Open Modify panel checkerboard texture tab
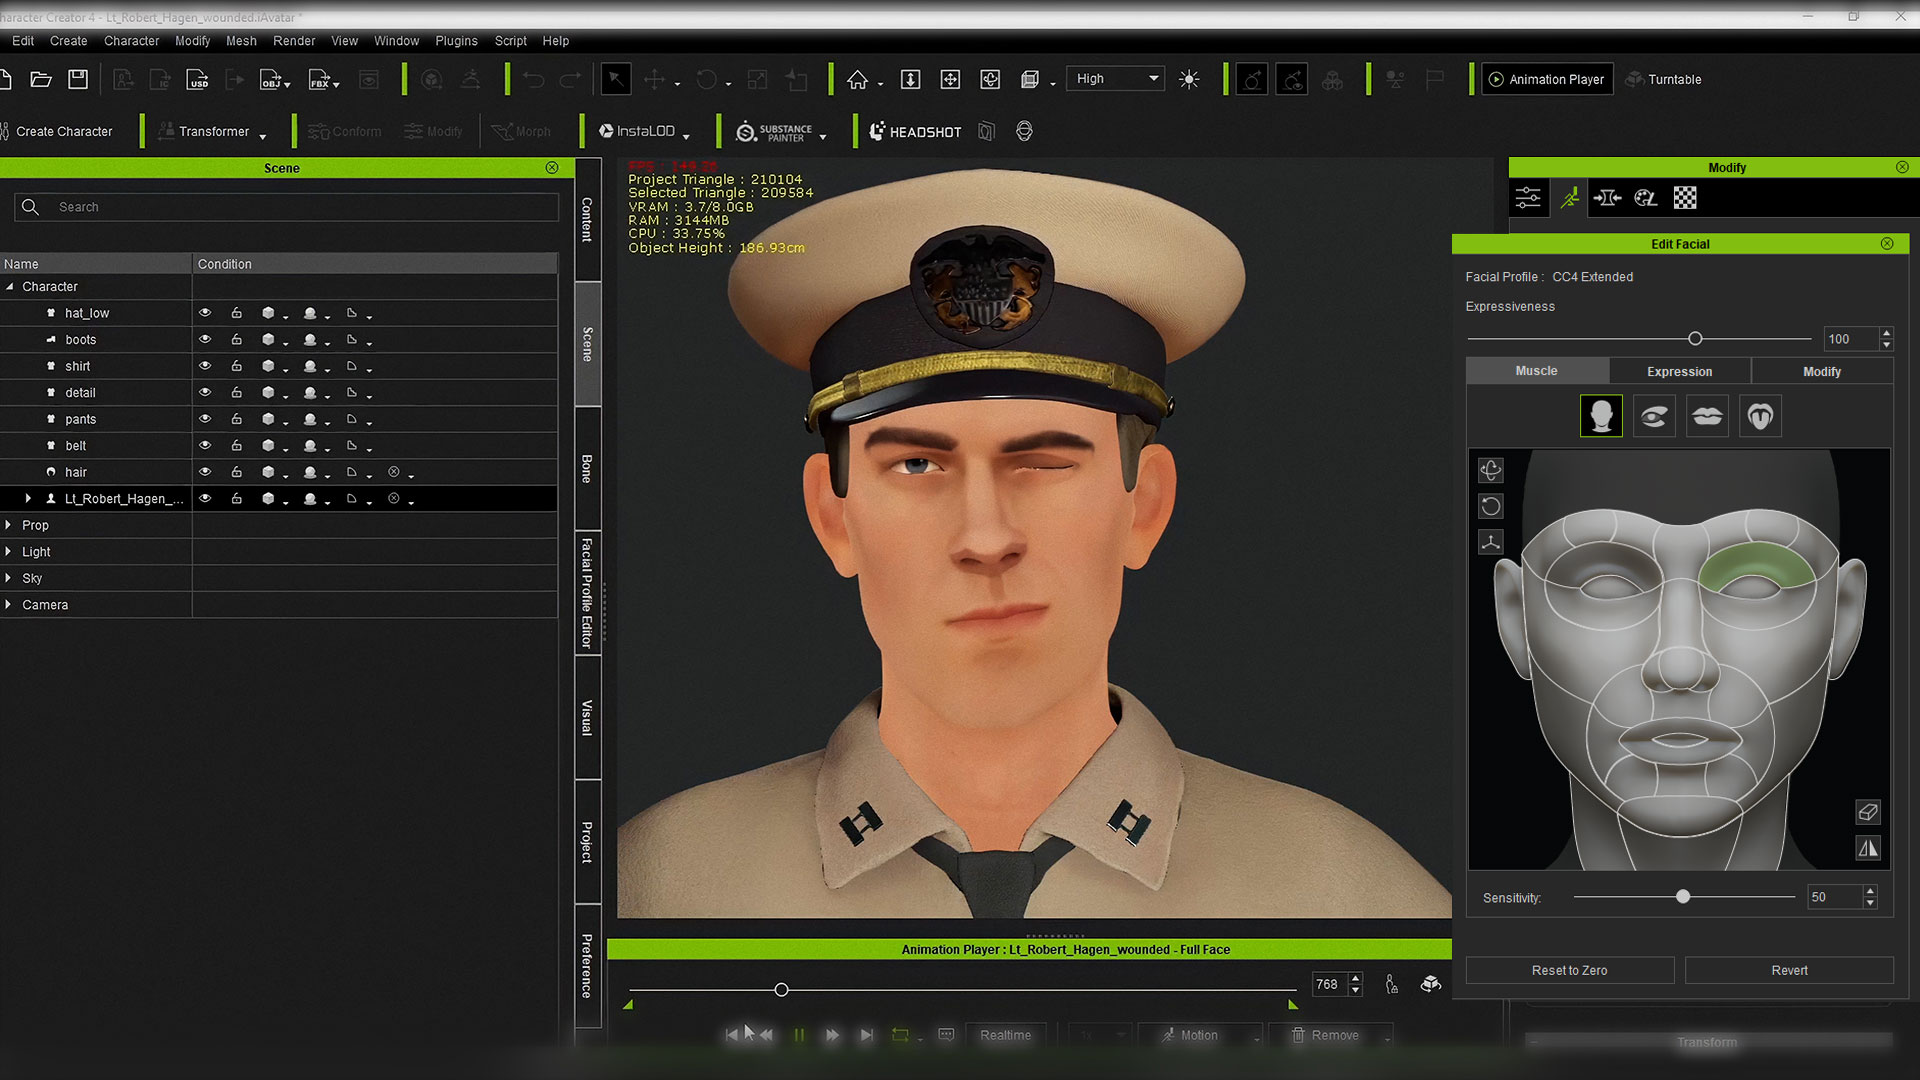Image resolution: width=1920 pixels, height=1080 pixels. point(1685,198)
